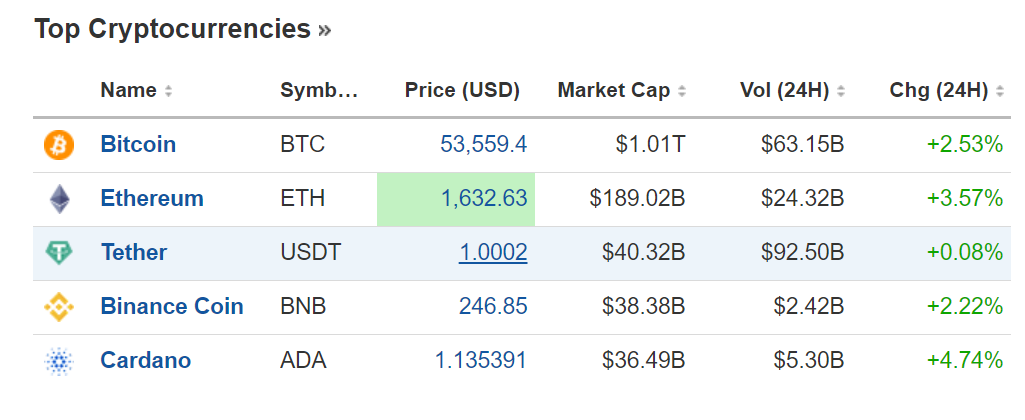This screenshot has height=420, width=1025.
Task: Click the Tether logo icon
Action: tap(59, 253)
